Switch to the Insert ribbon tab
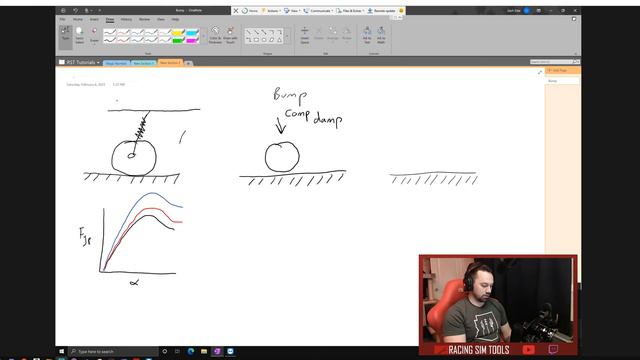Viewport: 640px width, 360px height. (94, 19)
